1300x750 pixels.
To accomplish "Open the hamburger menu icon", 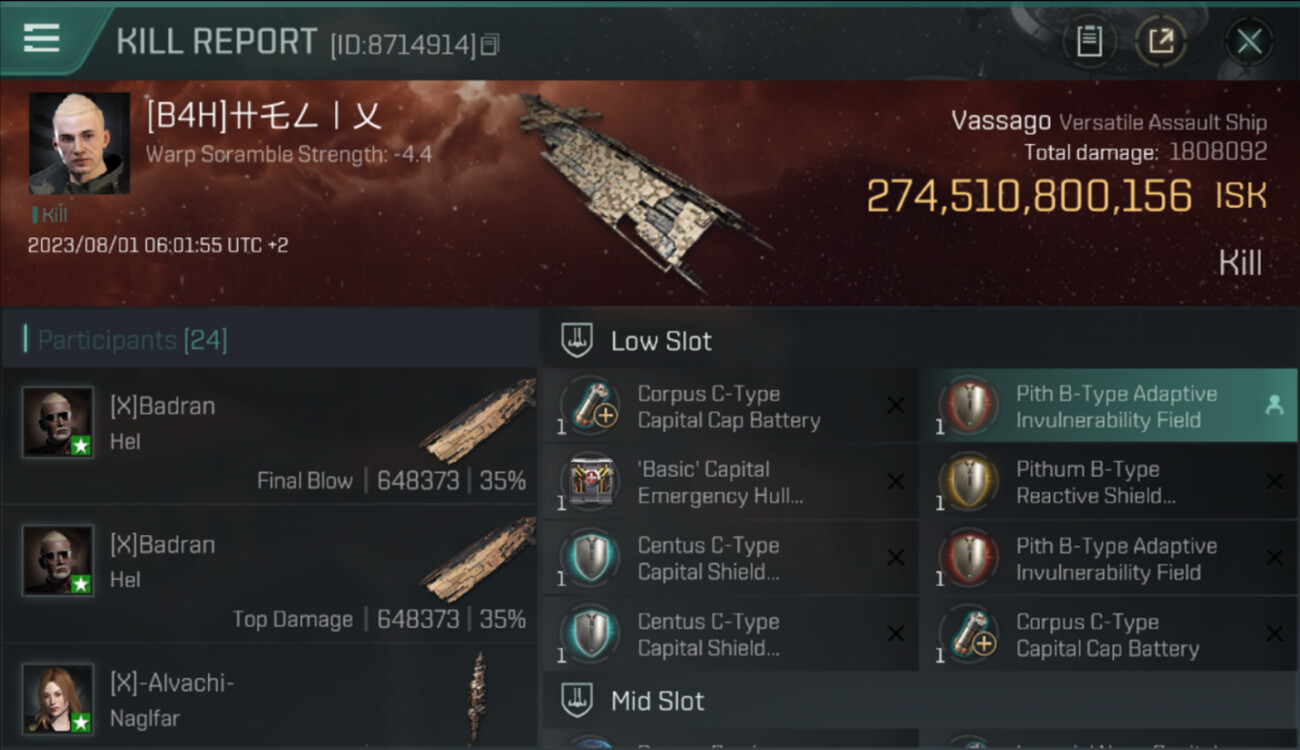I will tap(42, 38).
